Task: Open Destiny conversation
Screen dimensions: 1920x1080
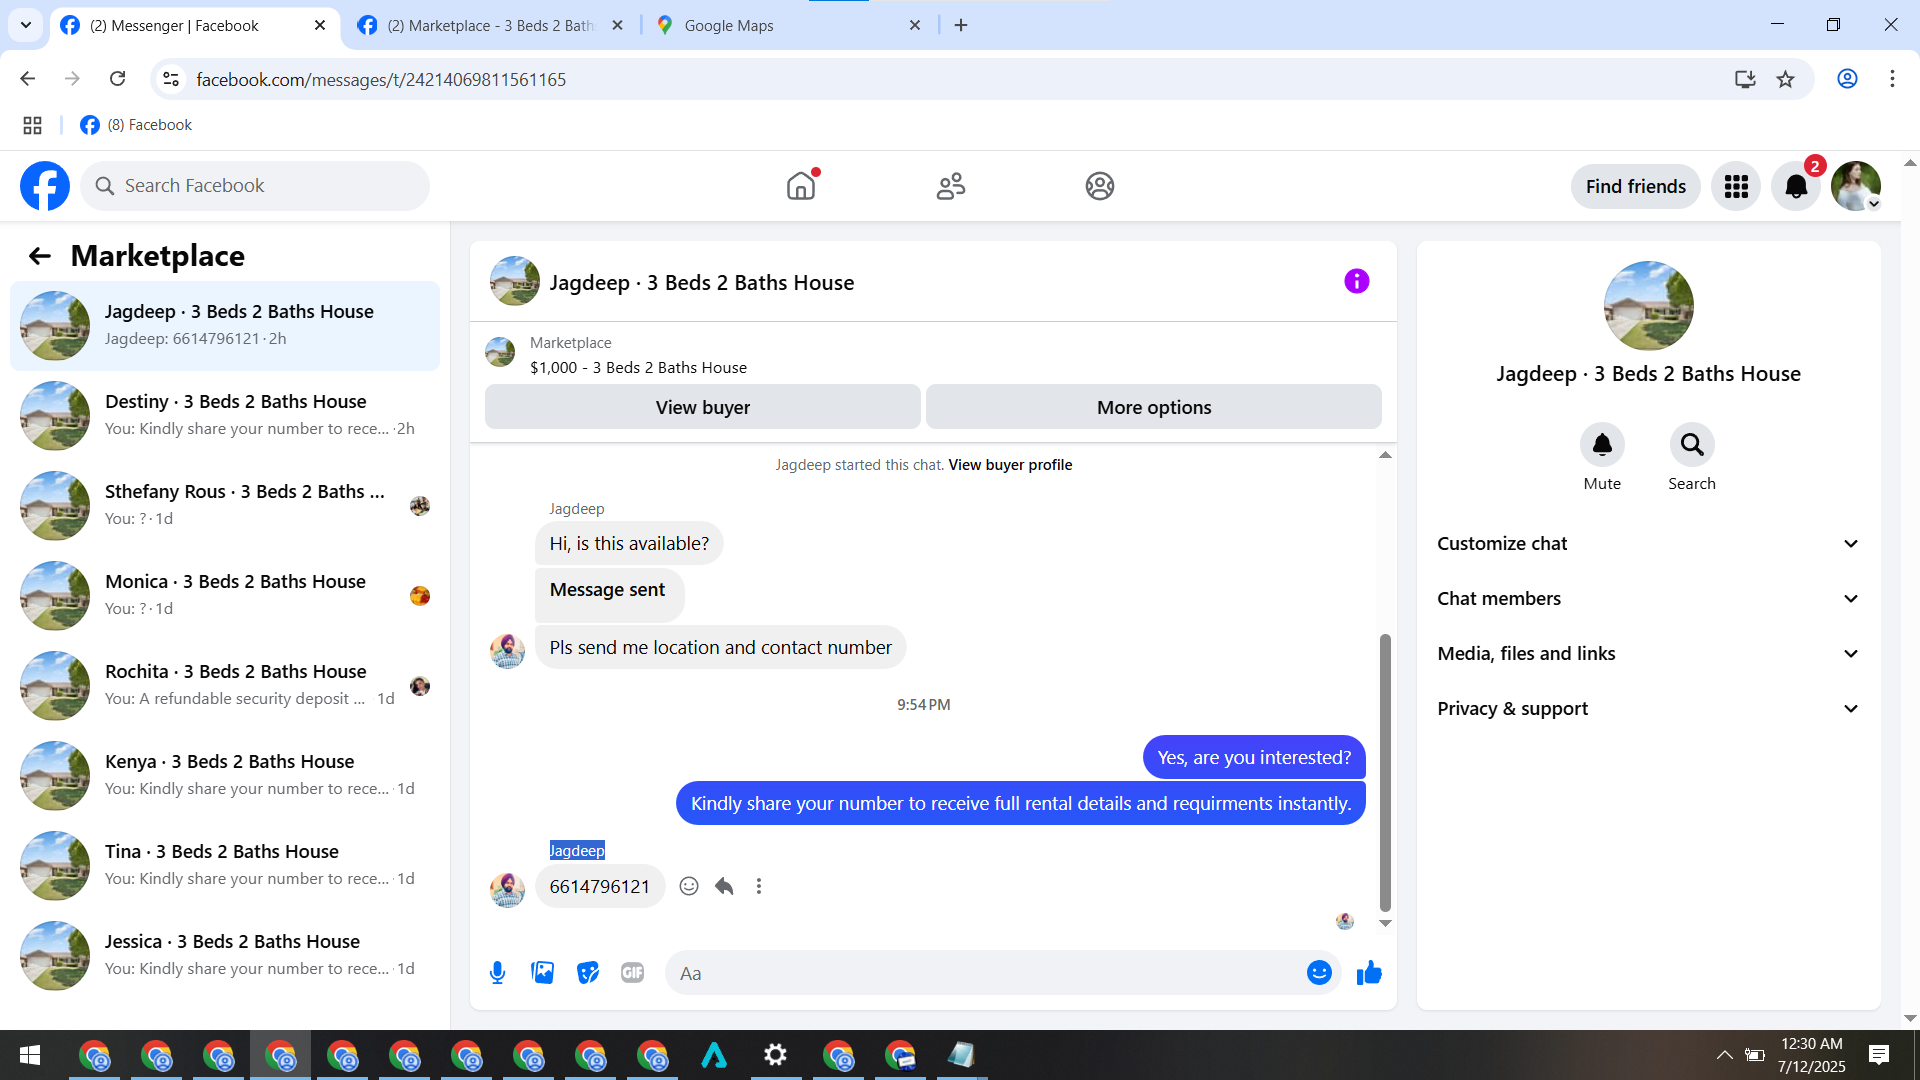Action: (x=225, y=415)
